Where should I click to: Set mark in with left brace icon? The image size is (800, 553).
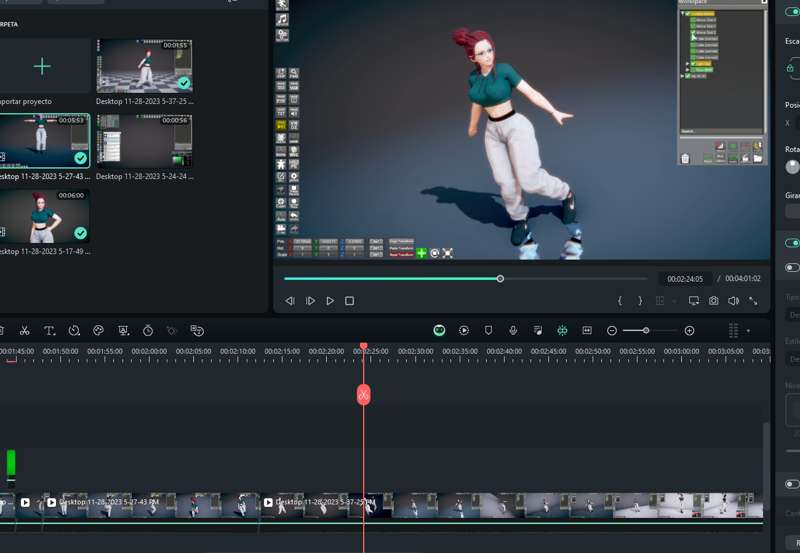[620, 301]
